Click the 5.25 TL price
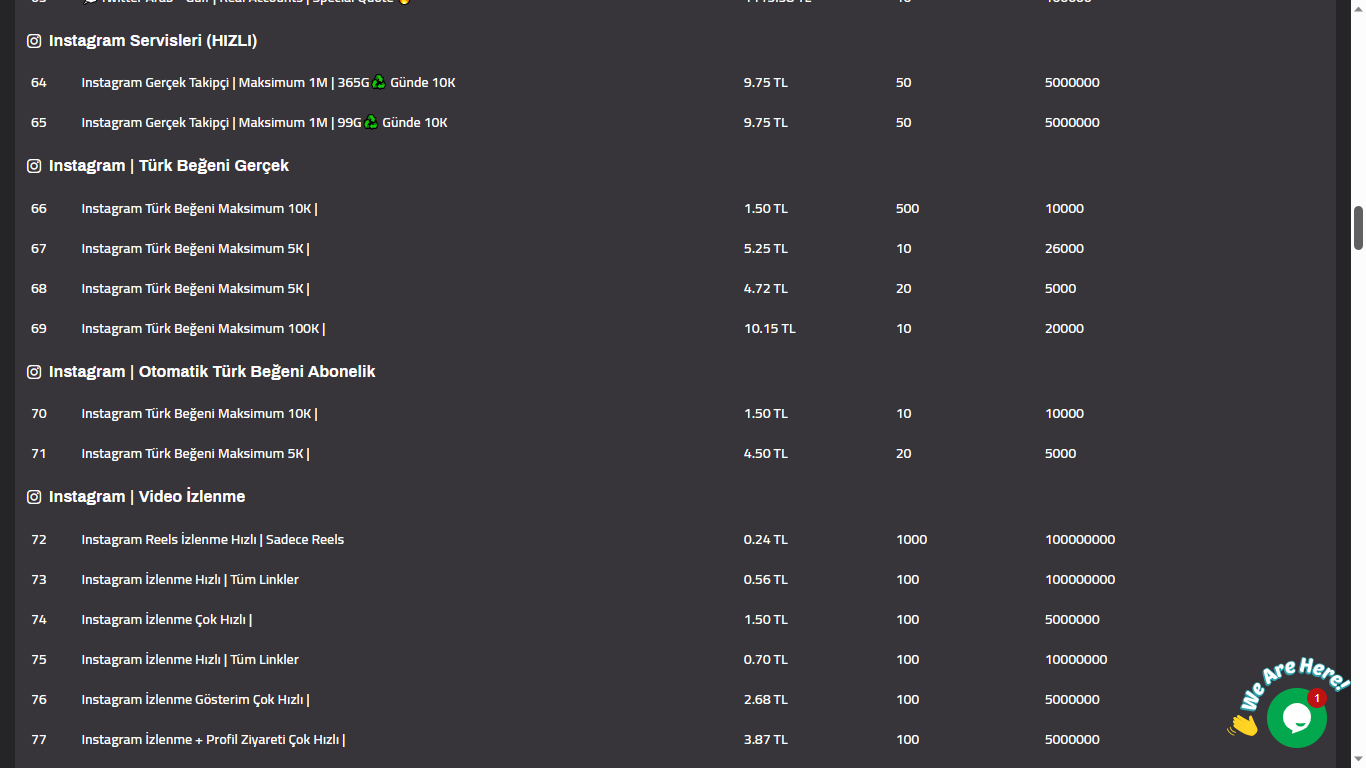This screenshot has width=1366, height=768. pos(766,249)
